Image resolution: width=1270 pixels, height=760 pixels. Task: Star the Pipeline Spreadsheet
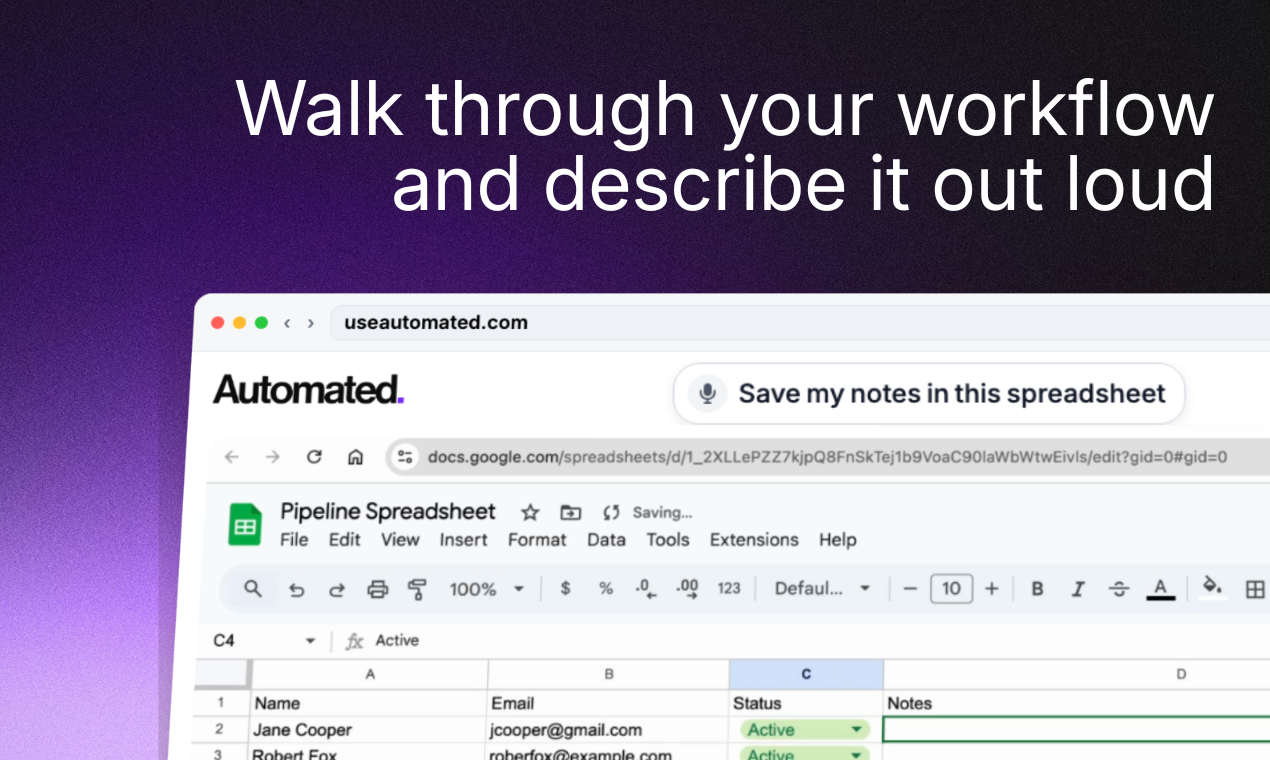529,512
